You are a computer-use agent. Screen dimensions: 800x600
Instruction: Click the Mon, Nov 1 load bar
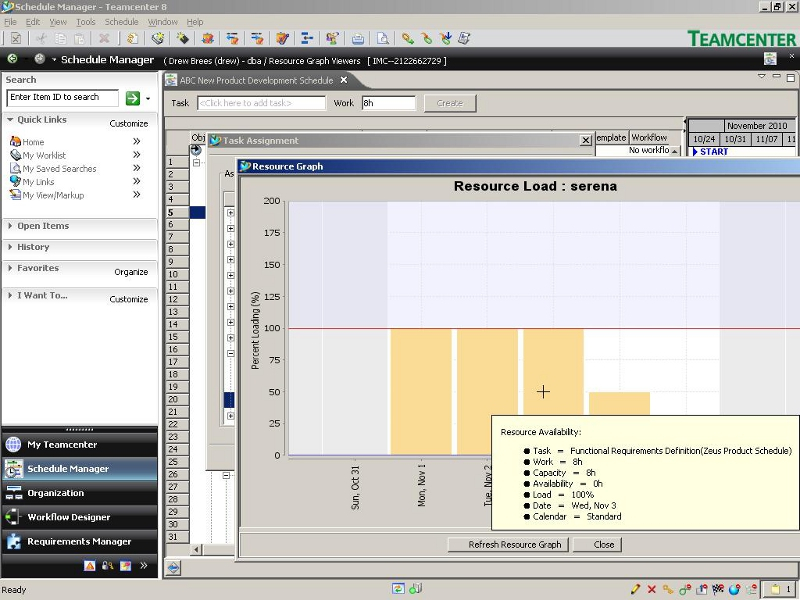coord(421,391)
